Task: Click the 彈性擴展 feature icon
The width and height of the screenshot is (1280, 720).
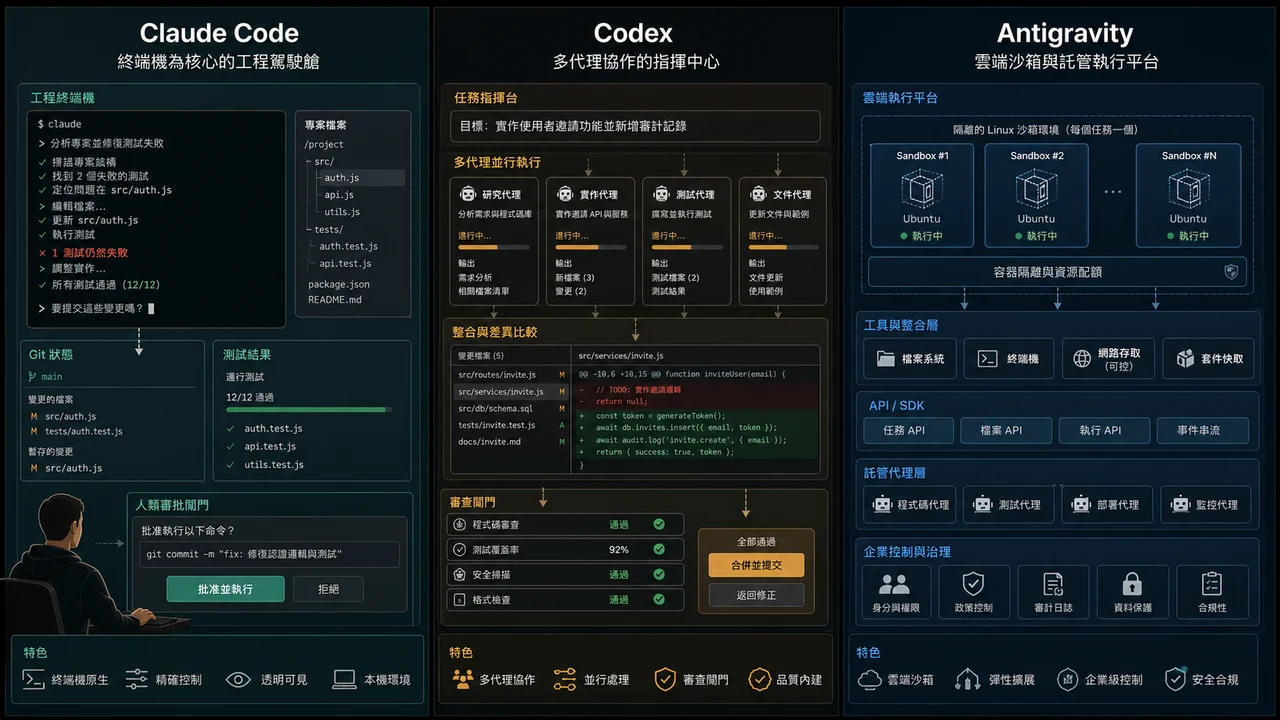Action: coord(967,679)
